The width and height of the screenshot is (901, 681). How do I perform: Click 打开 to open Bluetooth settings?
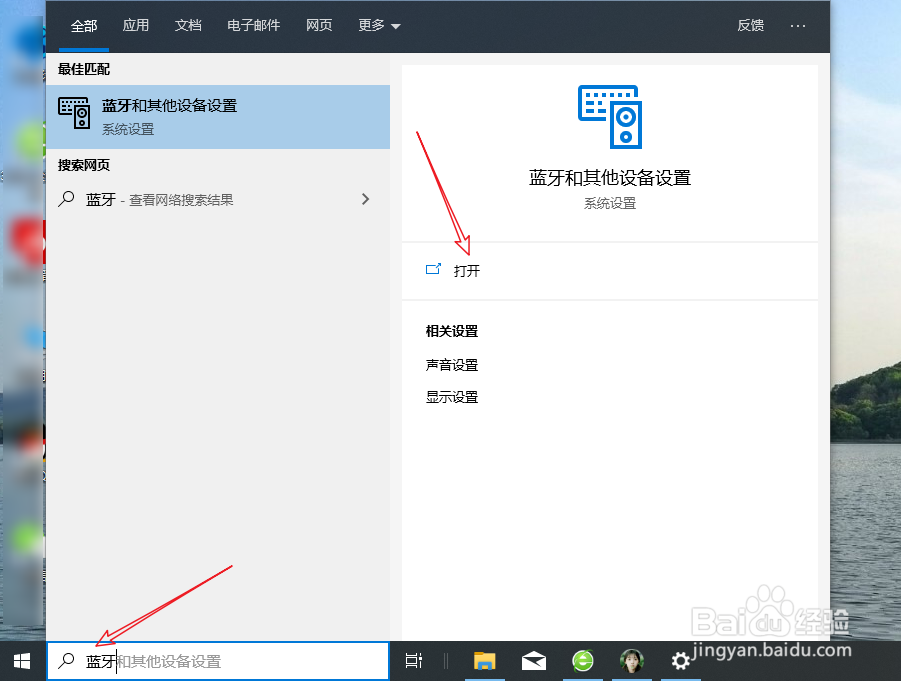pyautogui.click(x=466, y=270)
